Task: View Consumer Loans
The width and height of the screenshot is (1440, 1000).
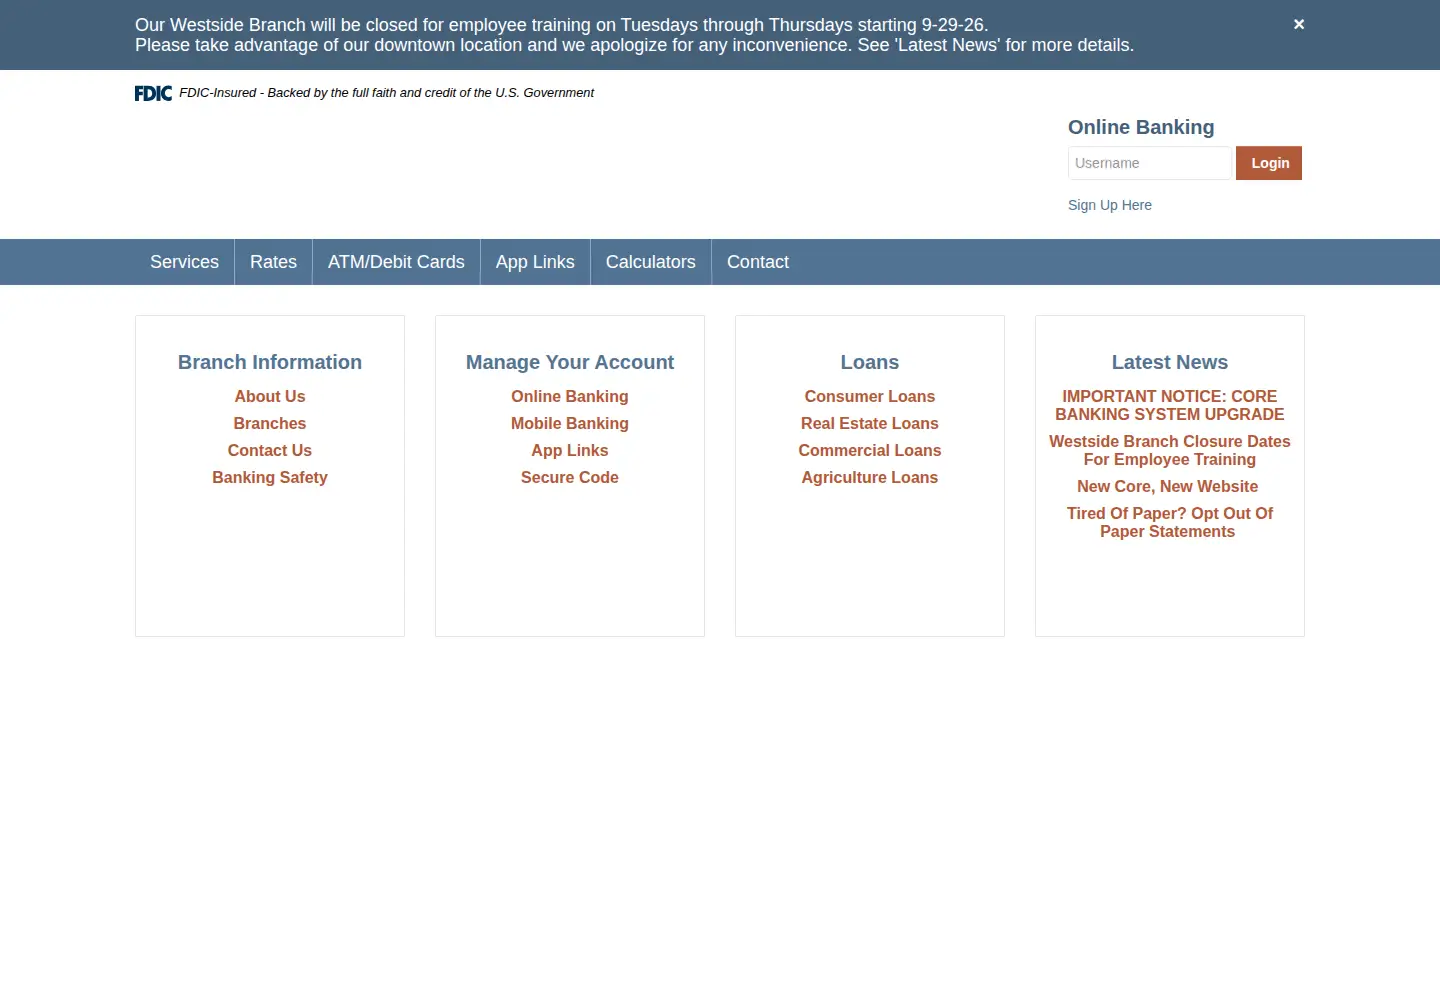Action: coord(870,396)
